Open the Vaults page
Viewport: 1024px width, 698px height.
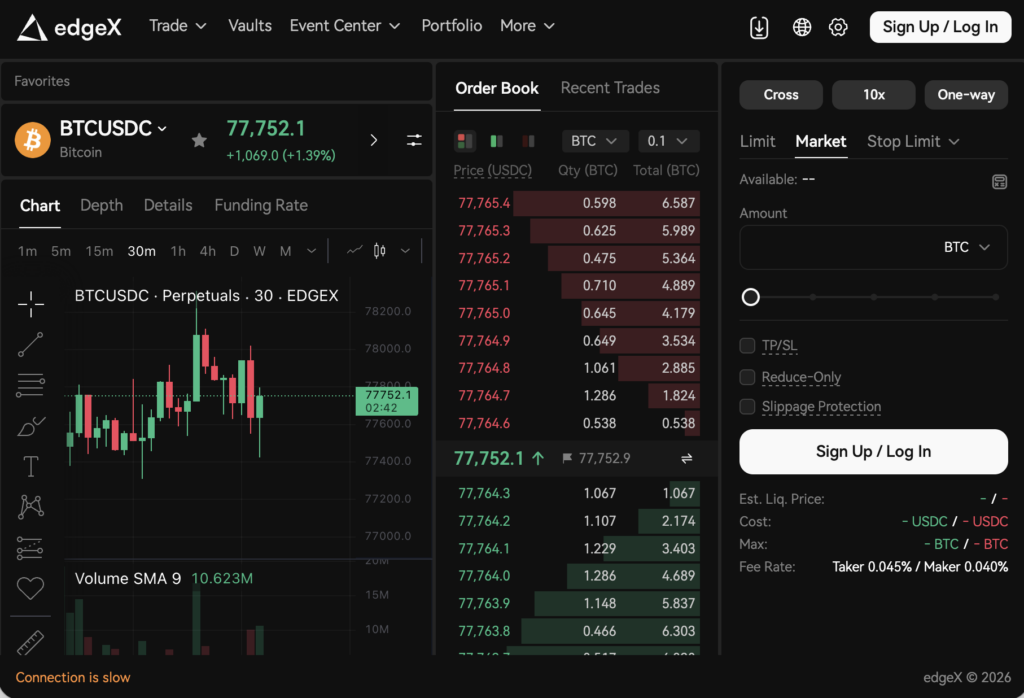point(250,26)
